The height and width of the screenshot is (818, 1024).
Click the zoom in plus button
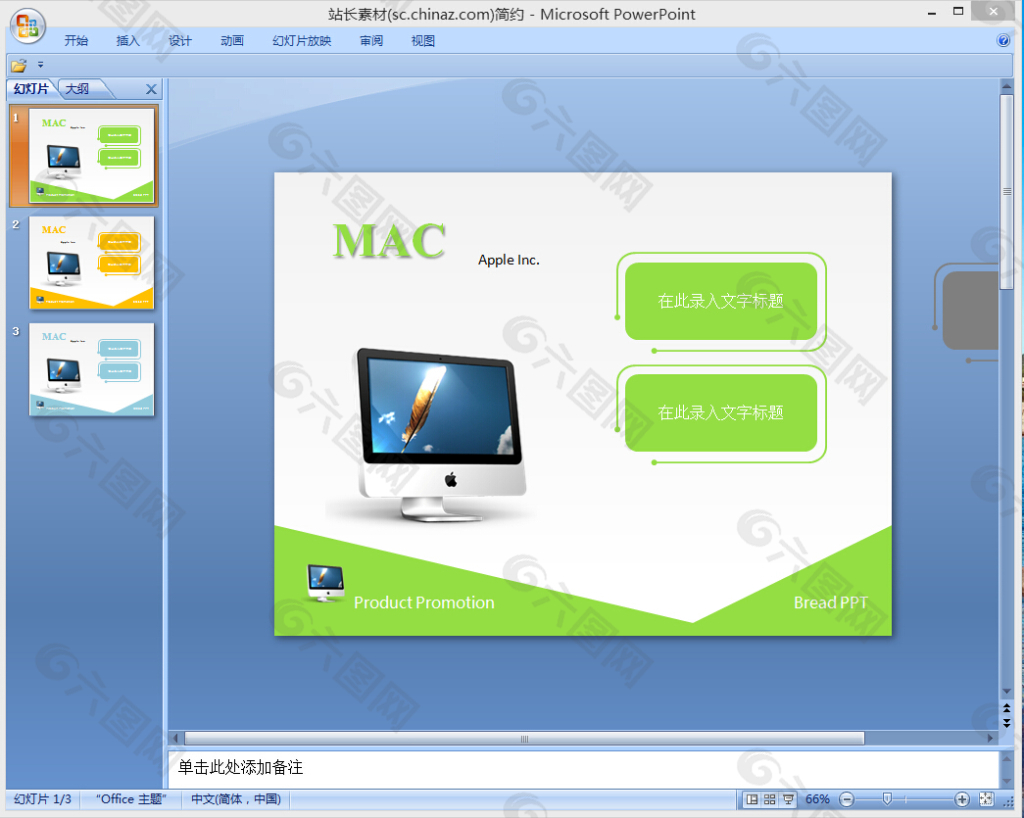click(962, 800)
